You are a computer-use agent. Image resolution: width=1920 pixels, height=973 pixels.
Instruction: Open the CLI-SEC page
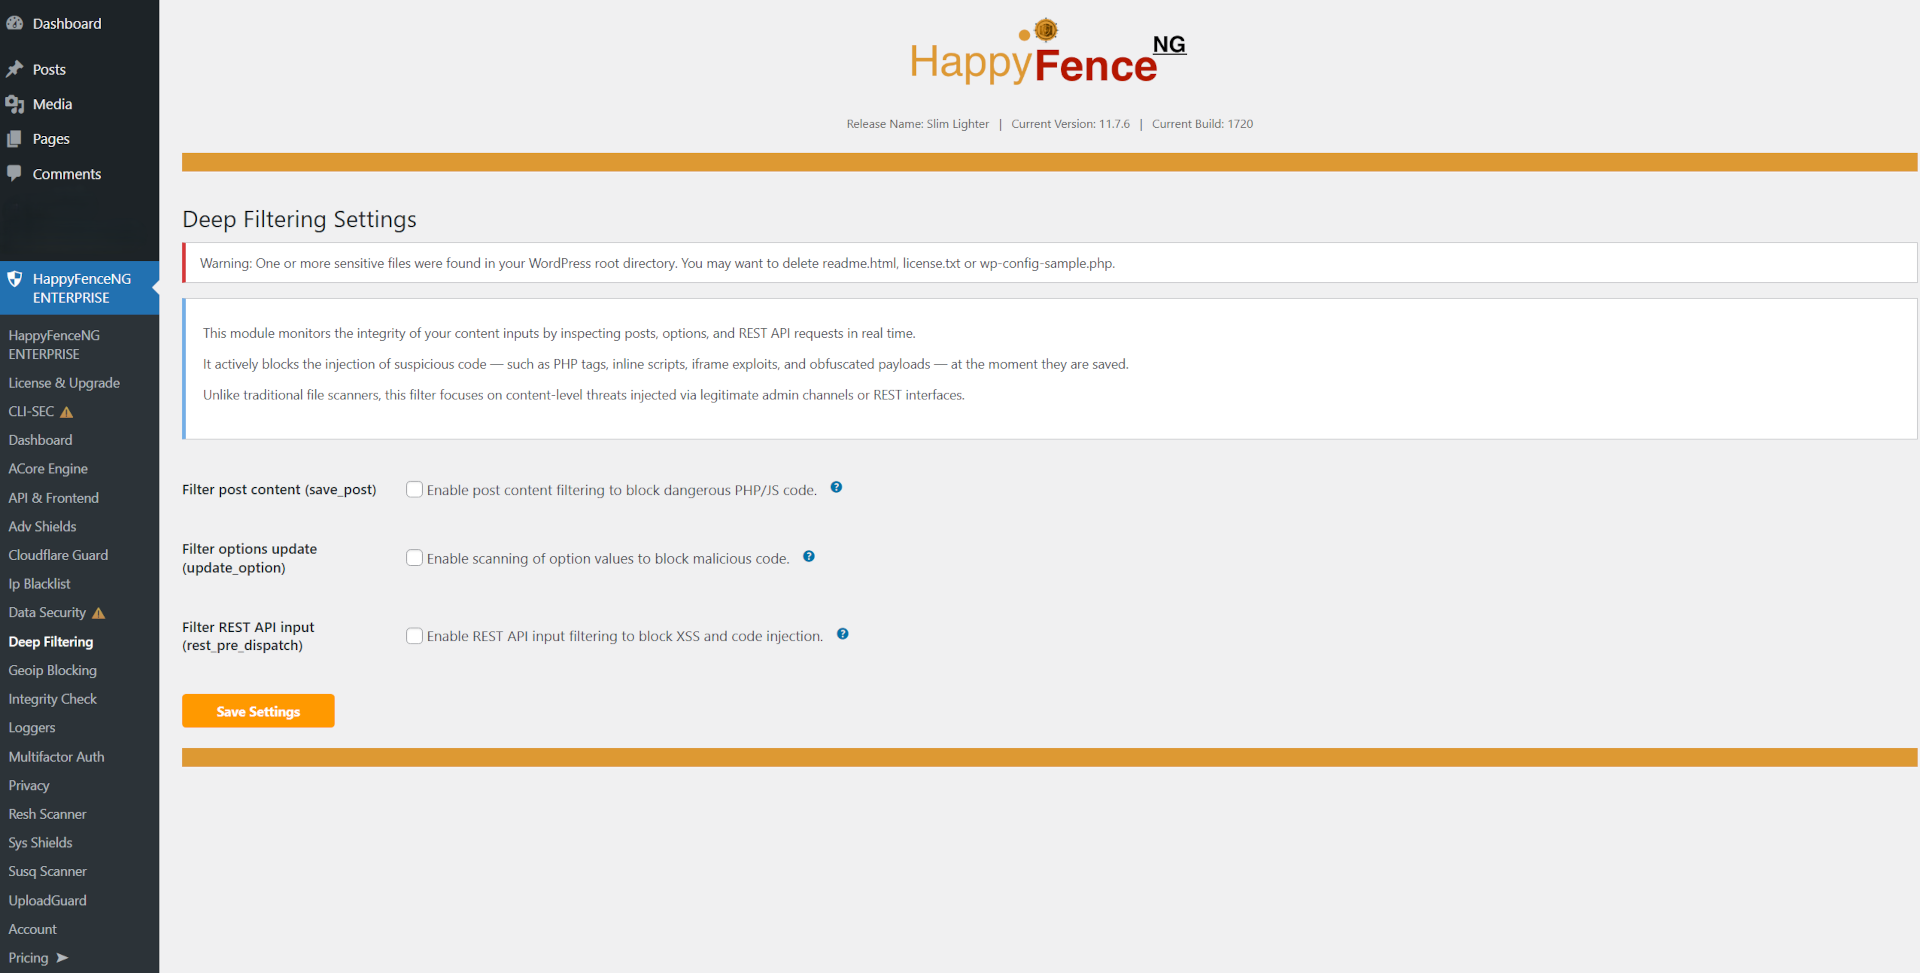pos(31,412)
